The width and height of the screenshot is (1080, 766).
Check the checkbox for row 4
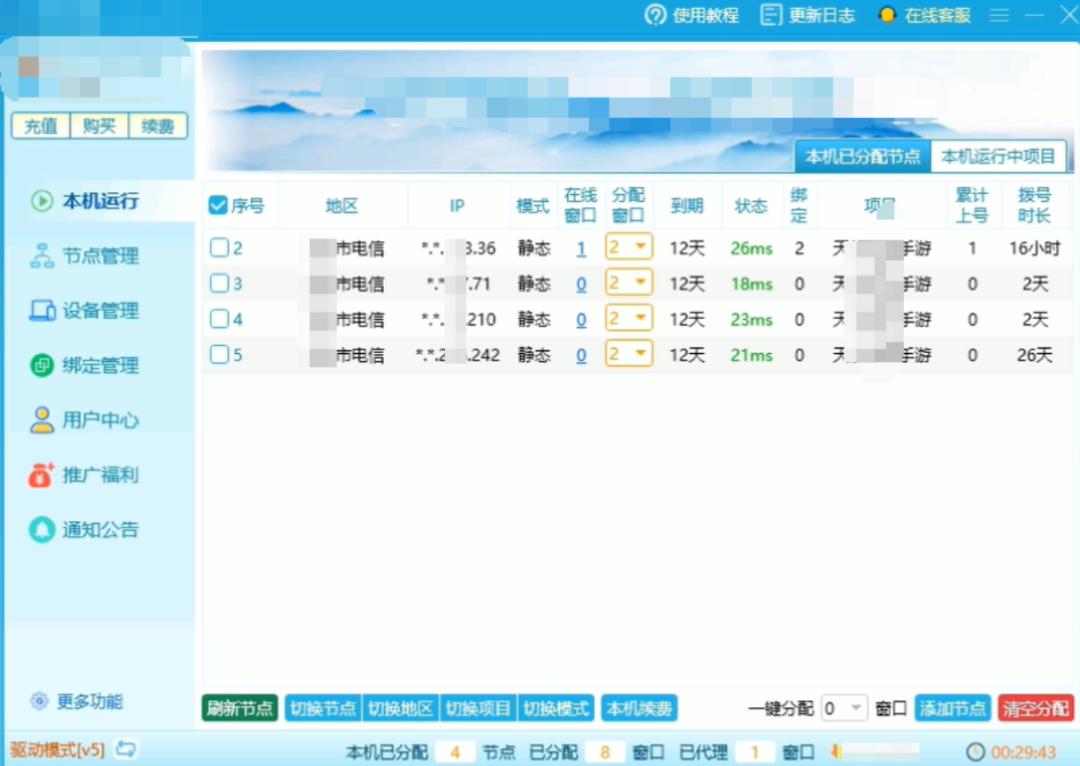click(x=219, y=319)
